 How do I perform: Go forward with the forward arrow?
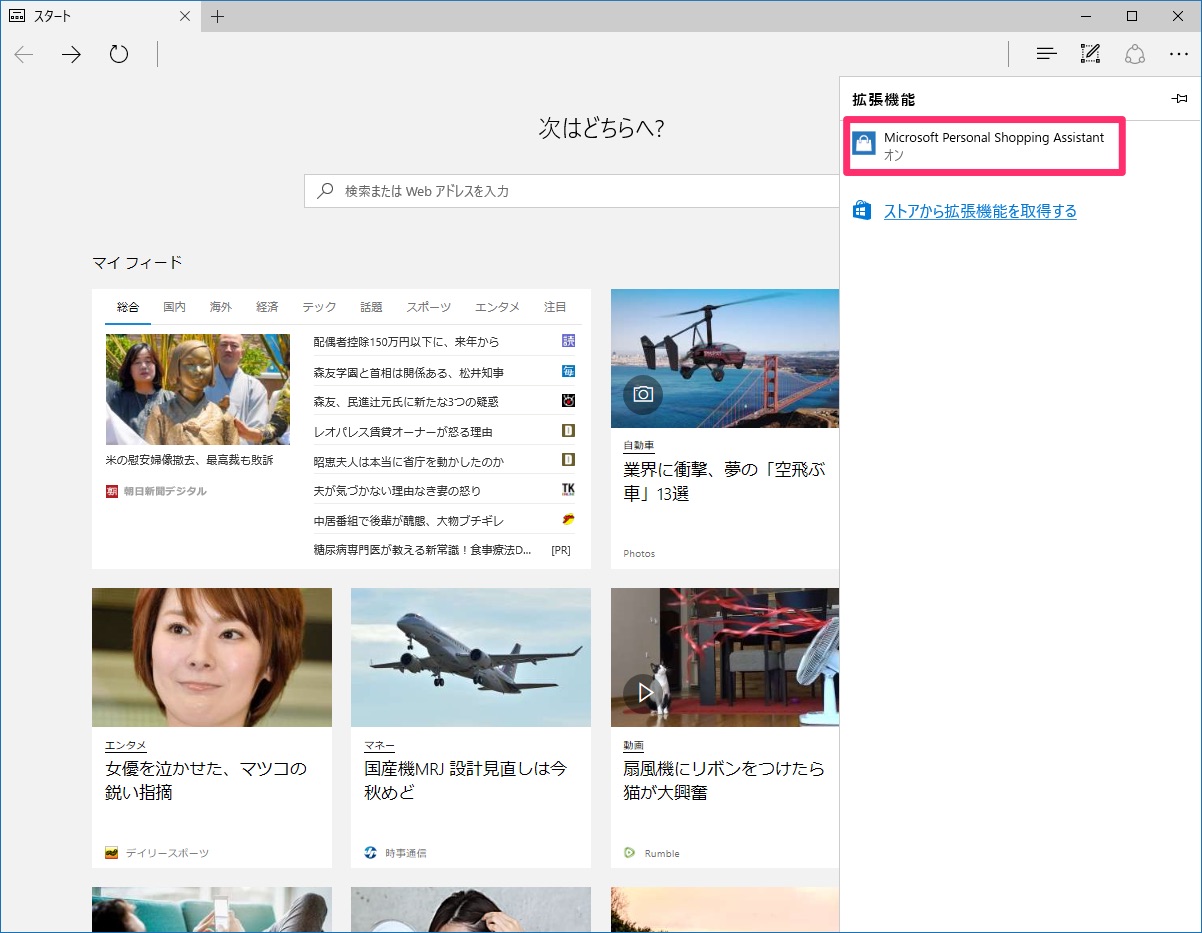click(71, 55)
